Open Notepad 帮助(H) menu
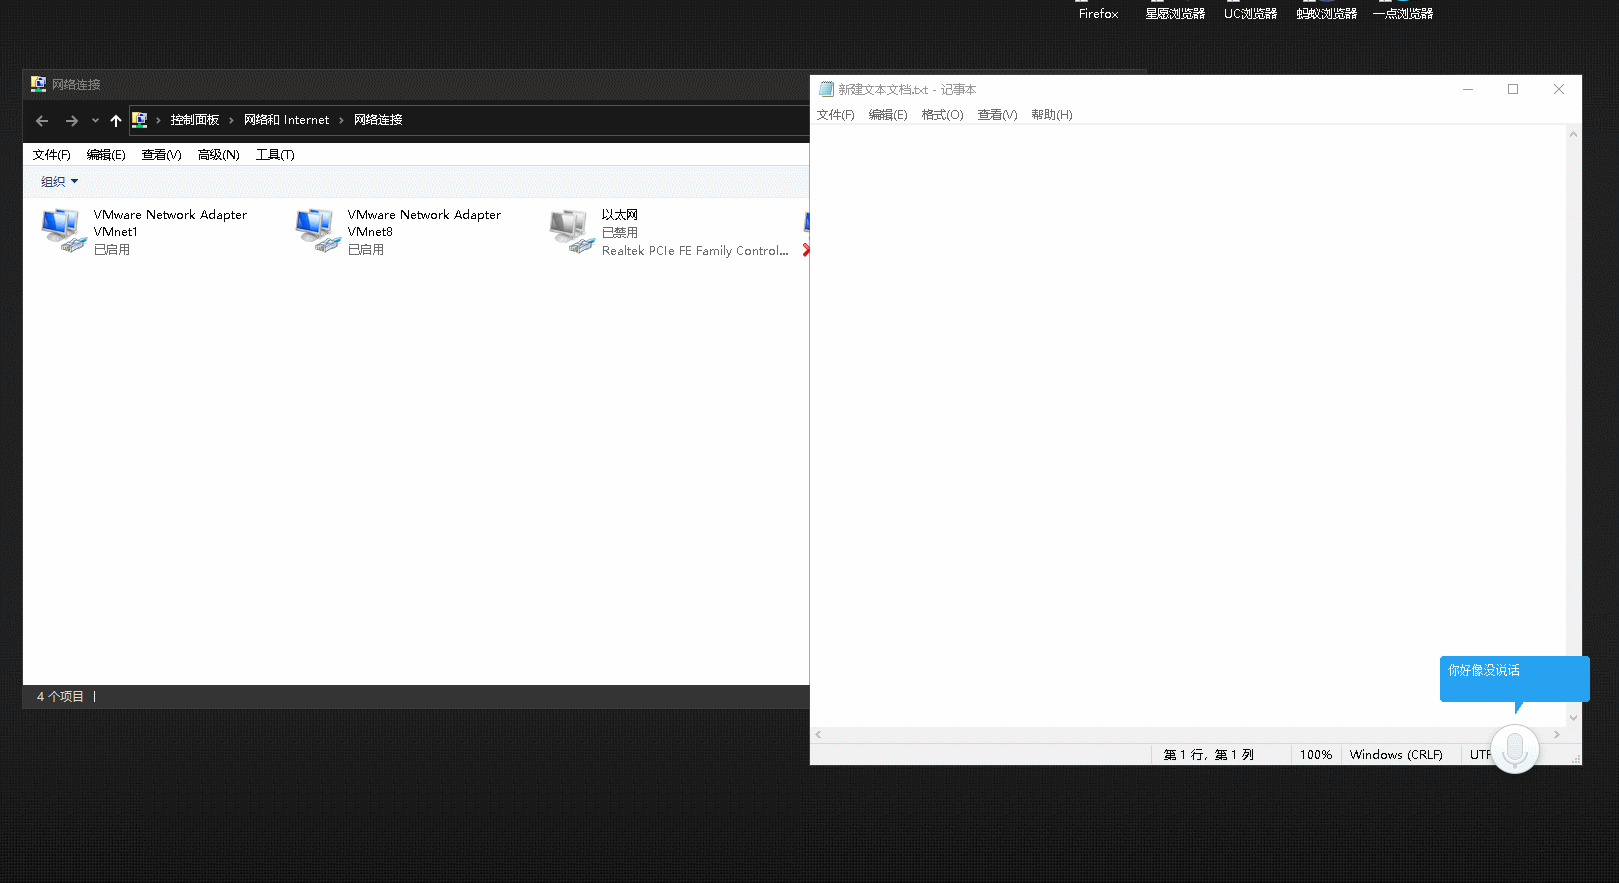Screen dimensions: 1619x883 [1052, 115]
